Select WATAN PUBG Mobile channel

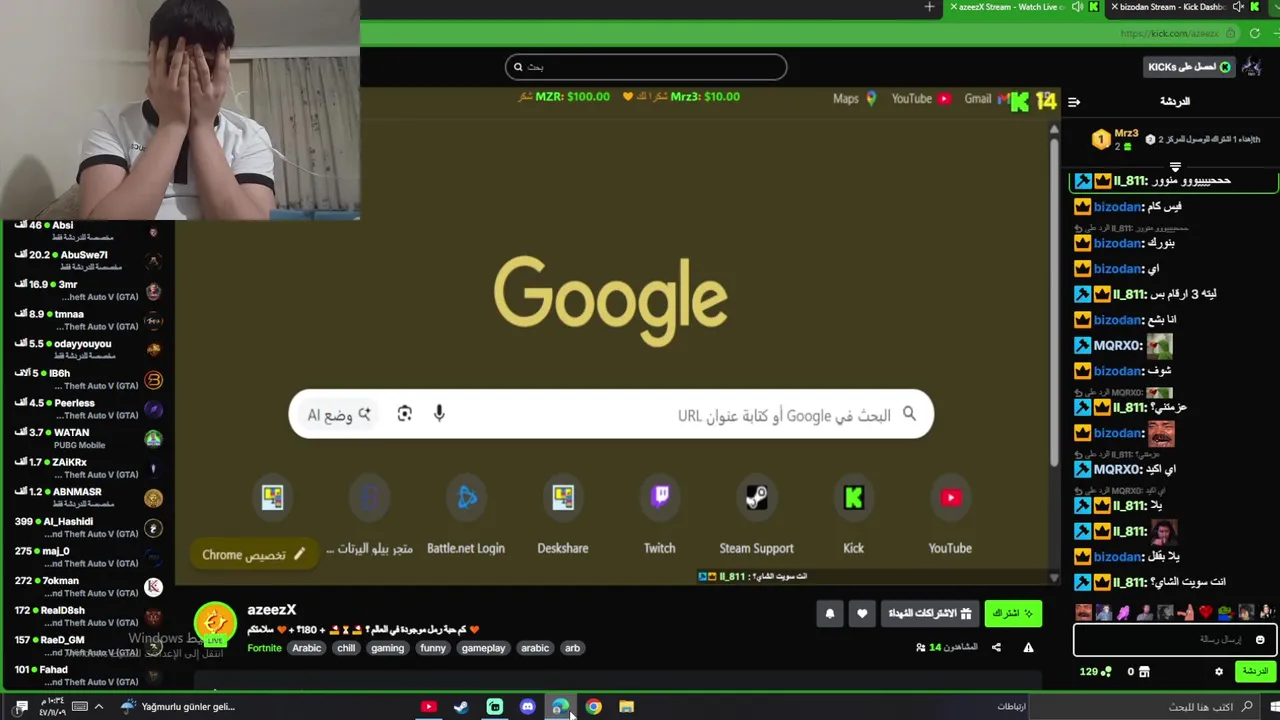pos(88,439)
